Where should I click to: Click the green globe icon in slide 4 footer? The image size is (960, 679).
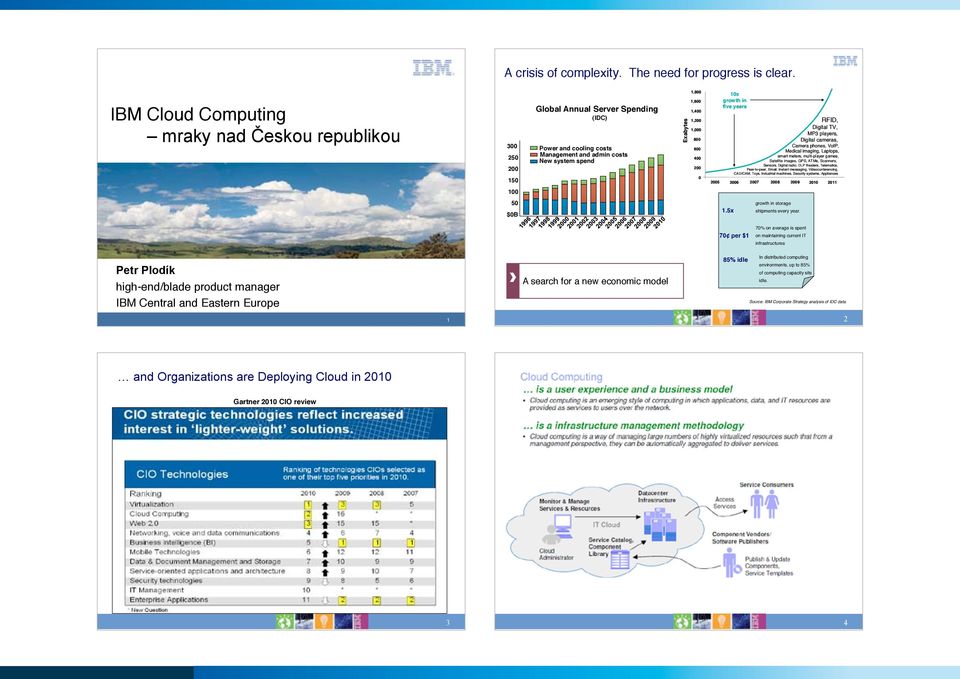(x=682, y=621)
